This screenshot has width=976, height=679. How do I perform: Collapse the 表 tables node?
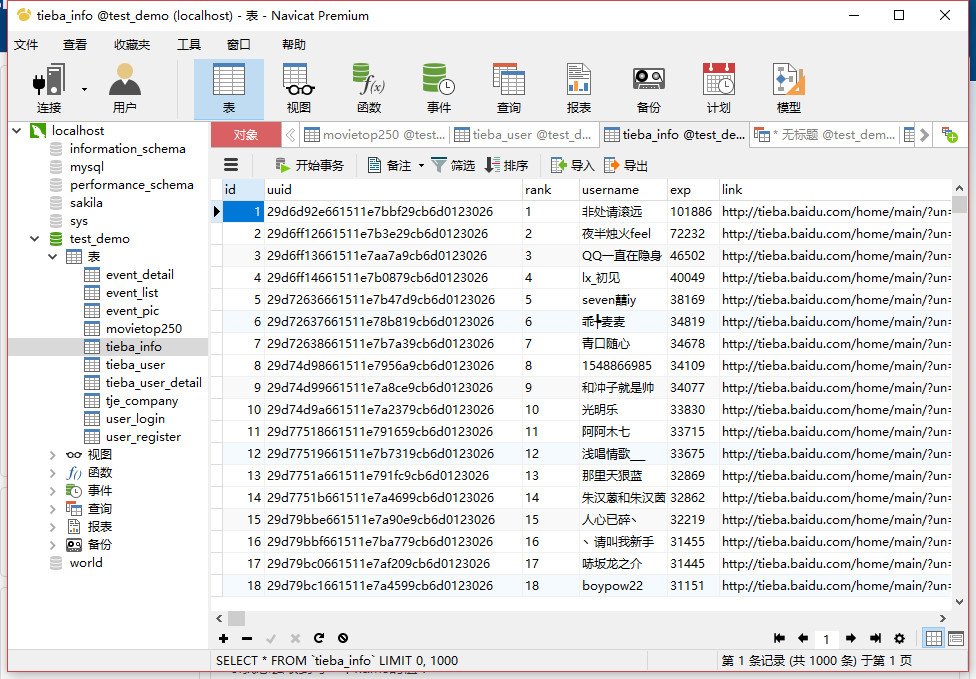point(53,256)
